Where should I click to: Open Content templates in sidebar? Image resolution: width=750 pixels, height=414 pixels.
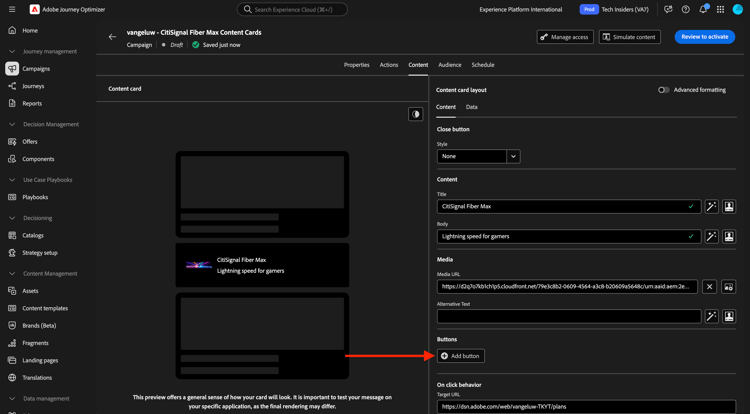click(x=45, y=308)
